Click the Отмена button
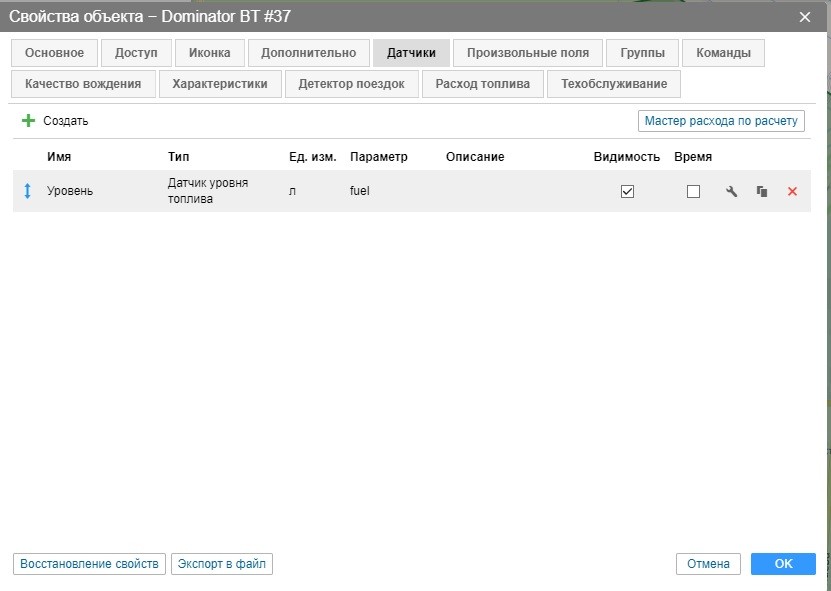The width and height of the screenshot is (831, 591). coord(708,564)
